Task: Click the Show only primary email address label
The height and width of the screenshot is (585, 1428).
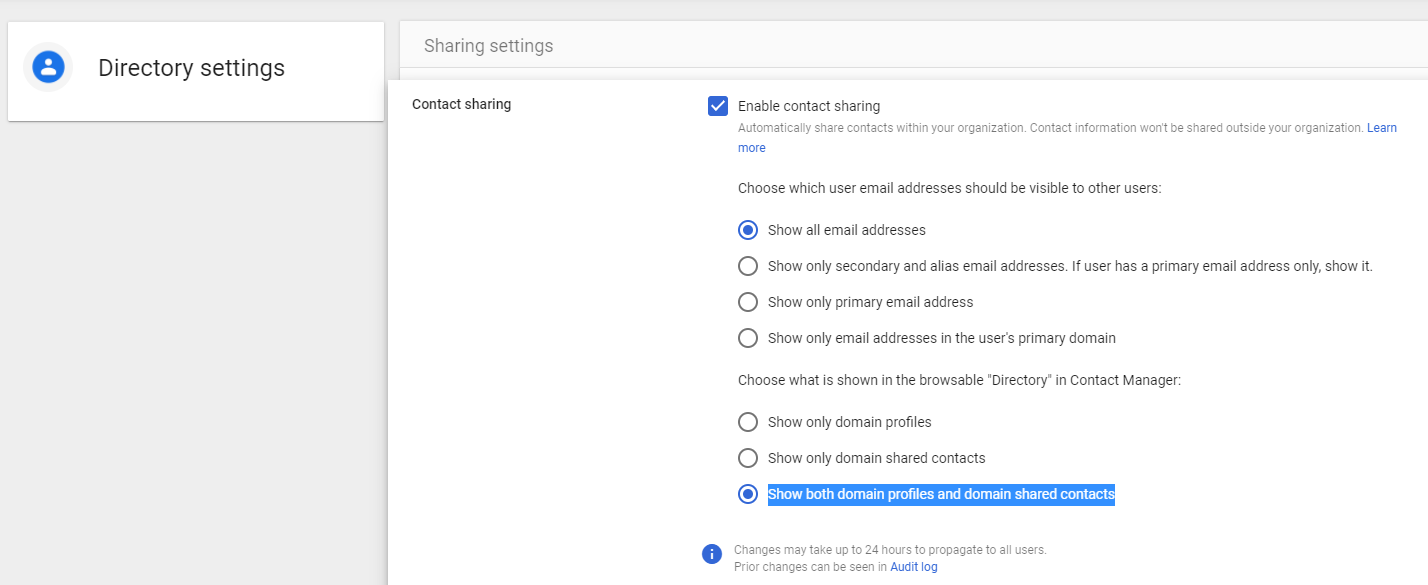Action: point(870,302)
